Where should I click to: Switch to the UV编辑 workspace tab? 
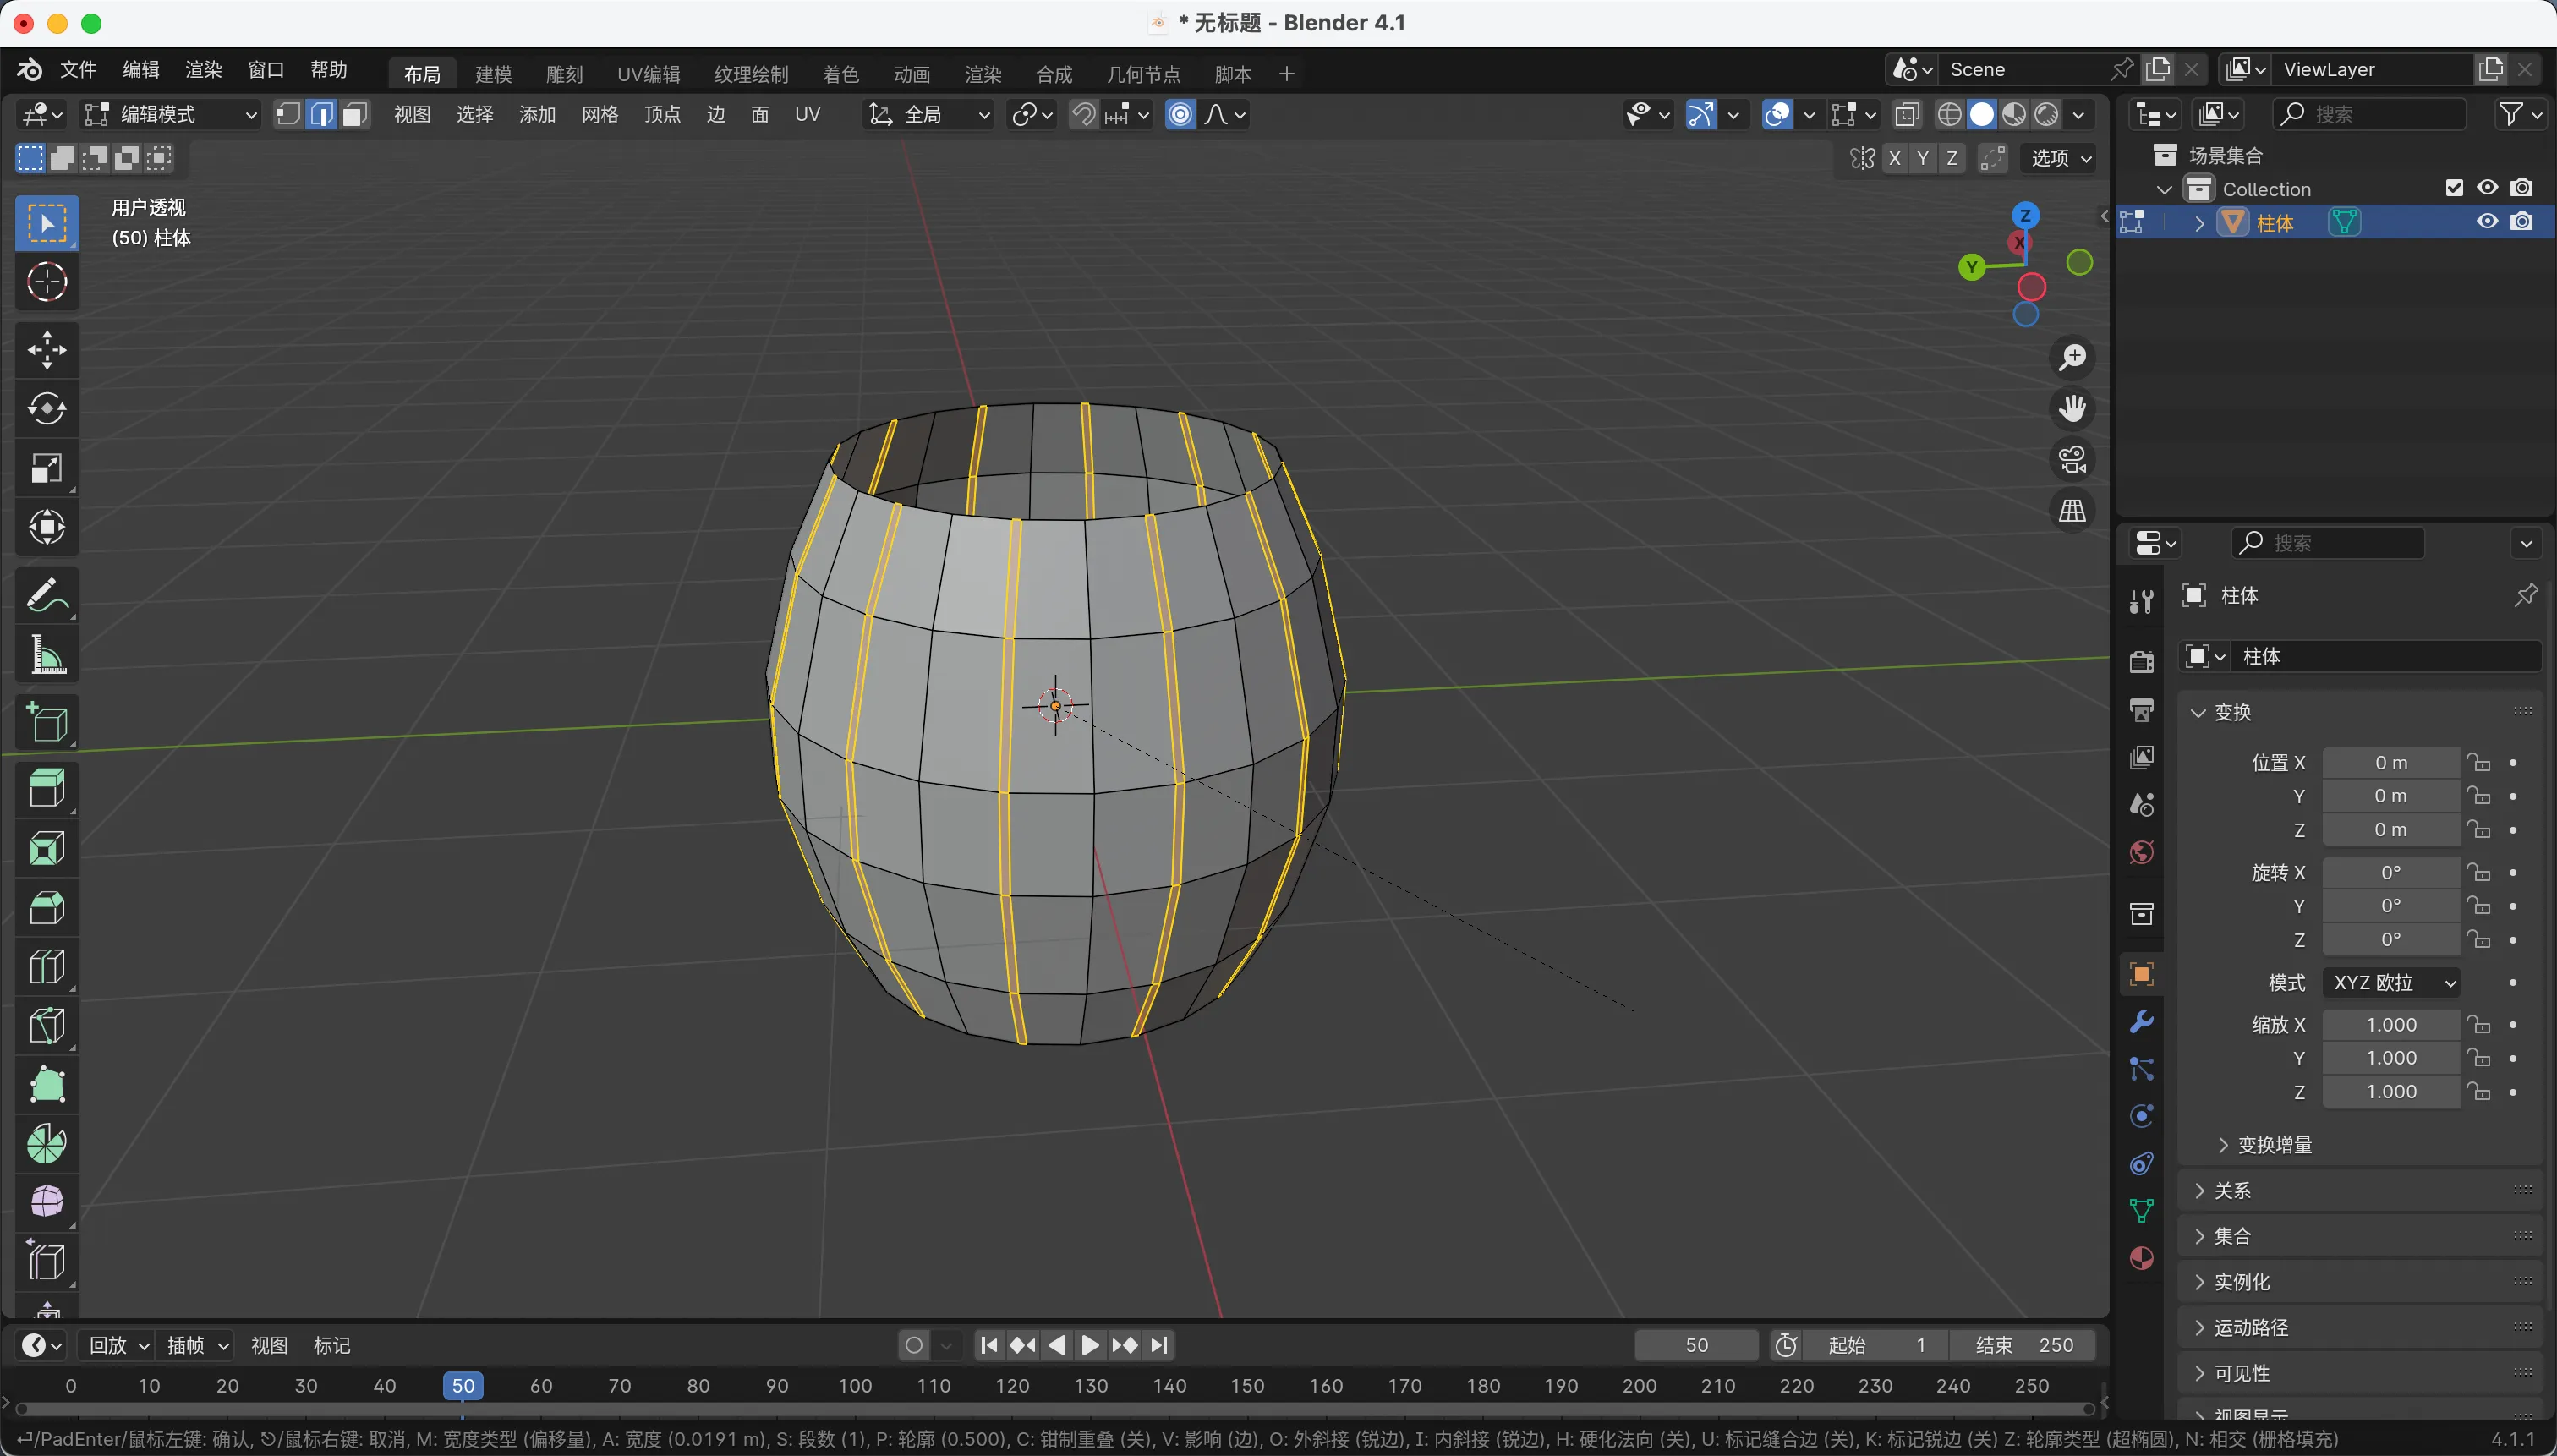click(x=648, y=74)
